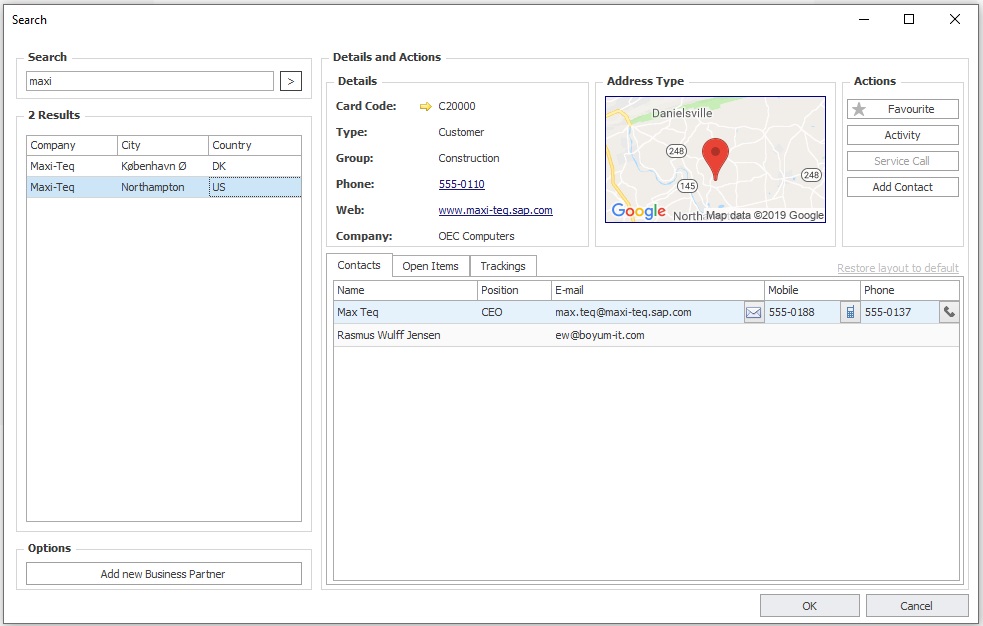The image size is (983, 626).
Task: Switch to the Open Items tab
Action: [431, 266]
